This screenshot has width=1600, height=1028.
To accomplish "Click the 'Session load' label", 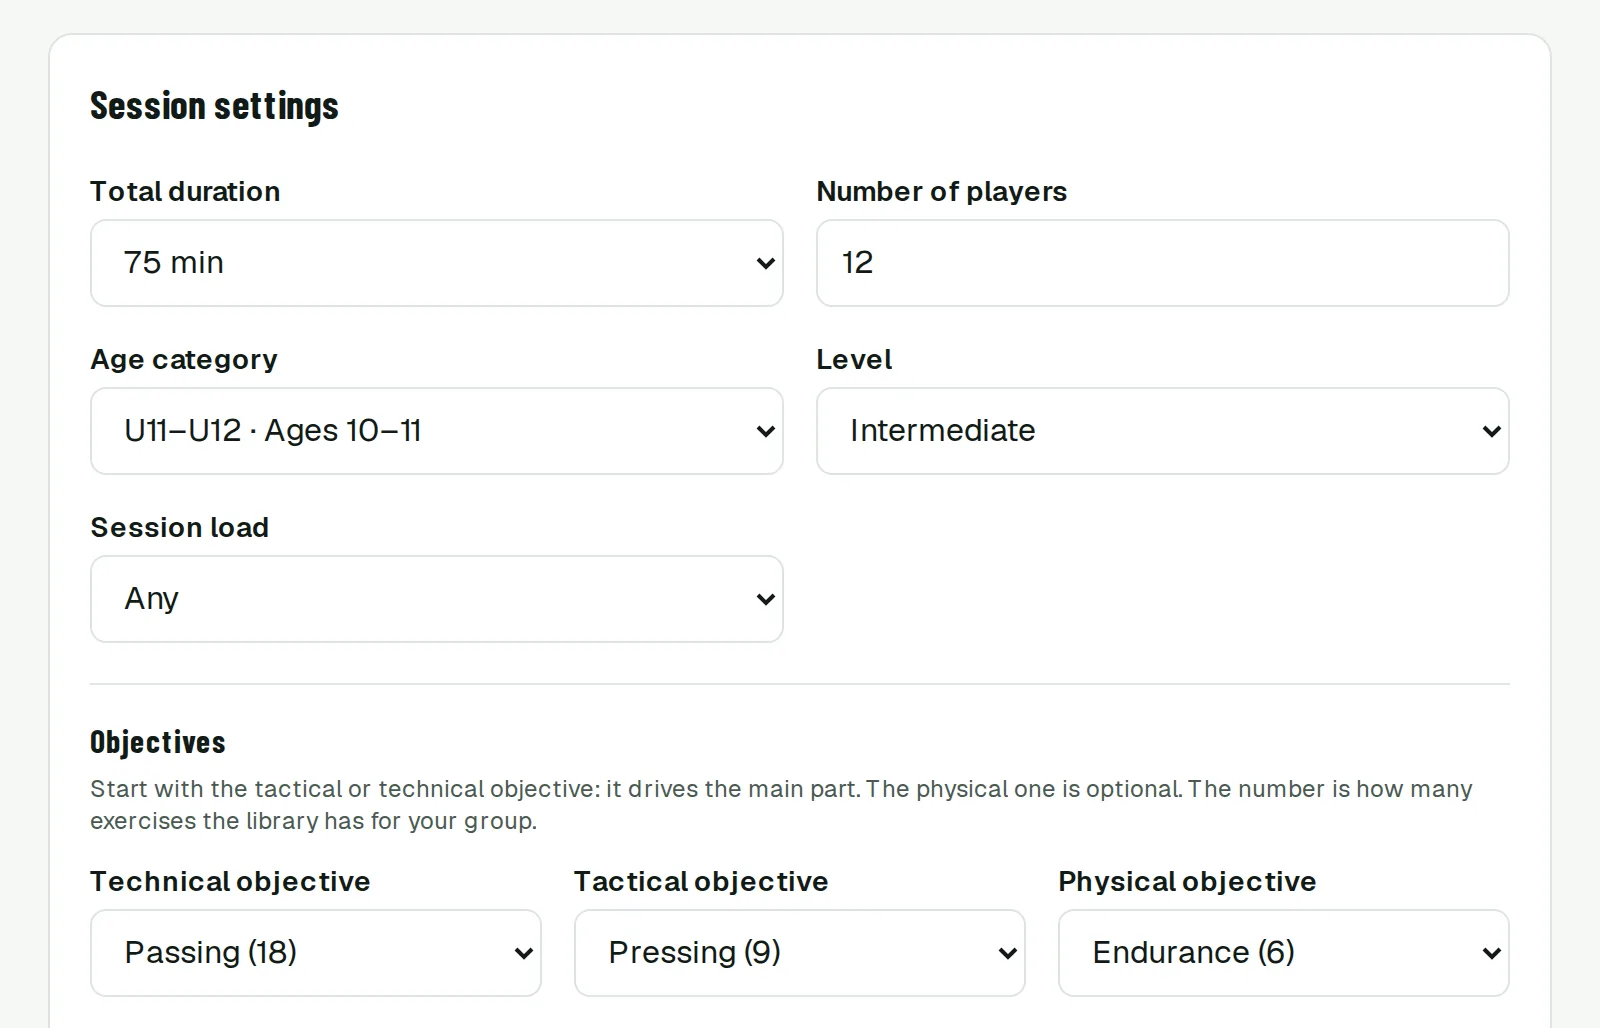I will 180,527.
